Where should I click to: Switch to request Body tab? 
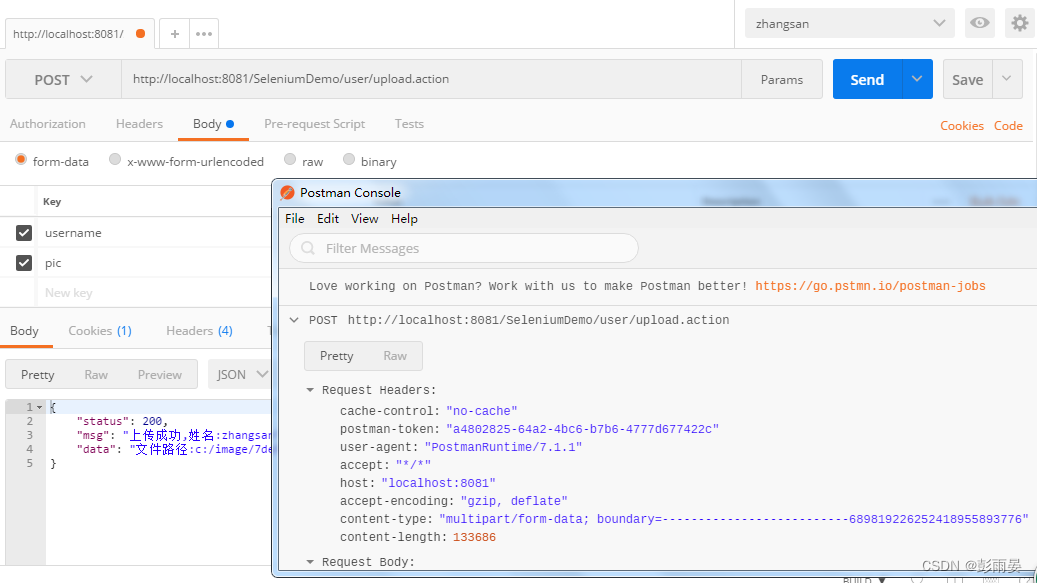pos(213,124)
